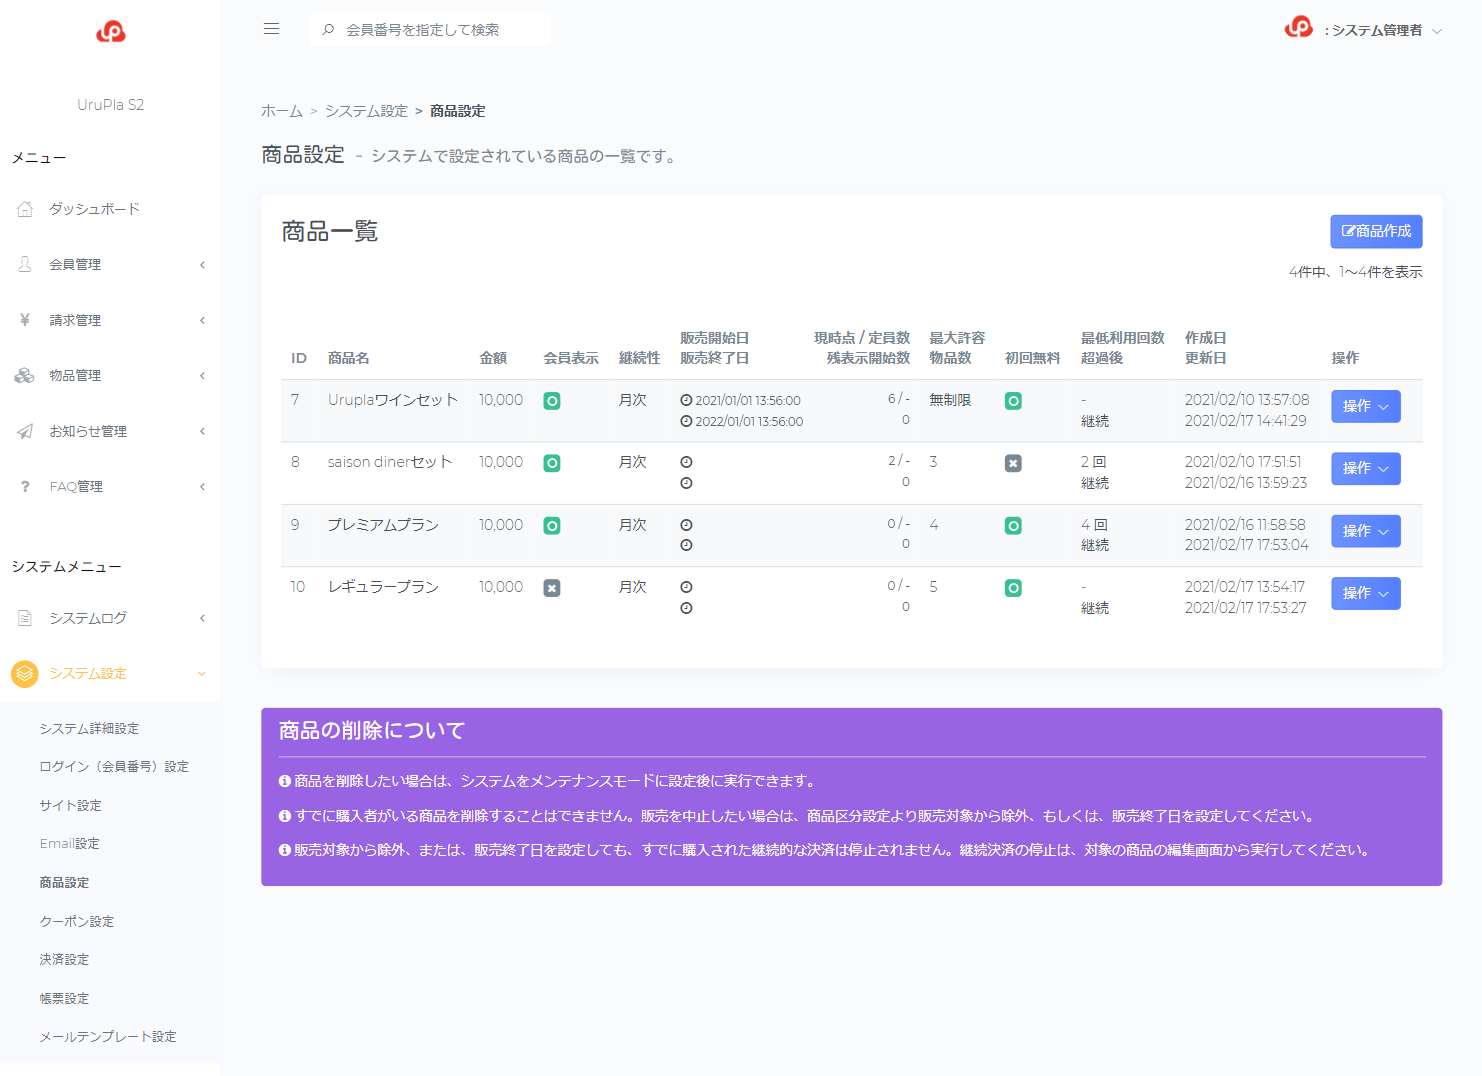
Task: Click the header logo beside システム管理者
Action: tap(1298, 27)
